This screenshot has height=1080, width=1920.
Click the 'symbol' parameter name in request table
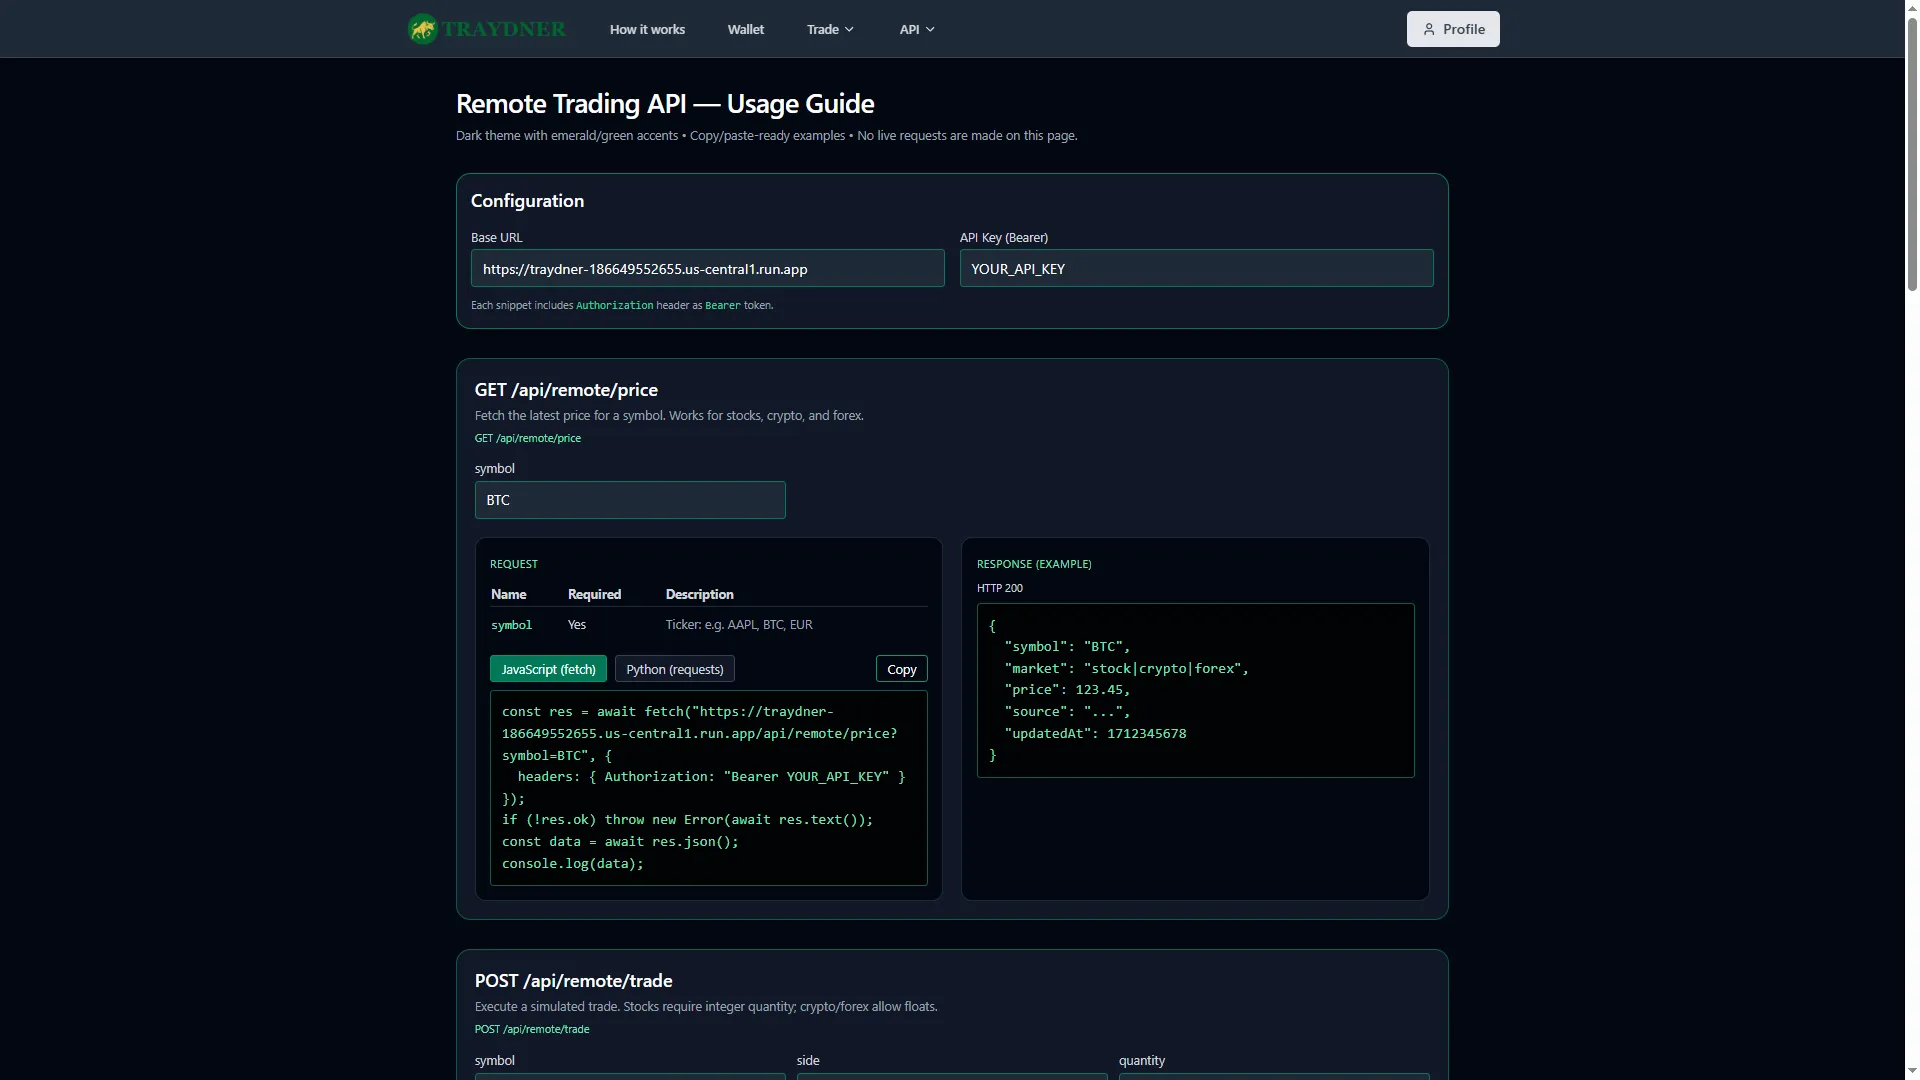click(511, 625)
